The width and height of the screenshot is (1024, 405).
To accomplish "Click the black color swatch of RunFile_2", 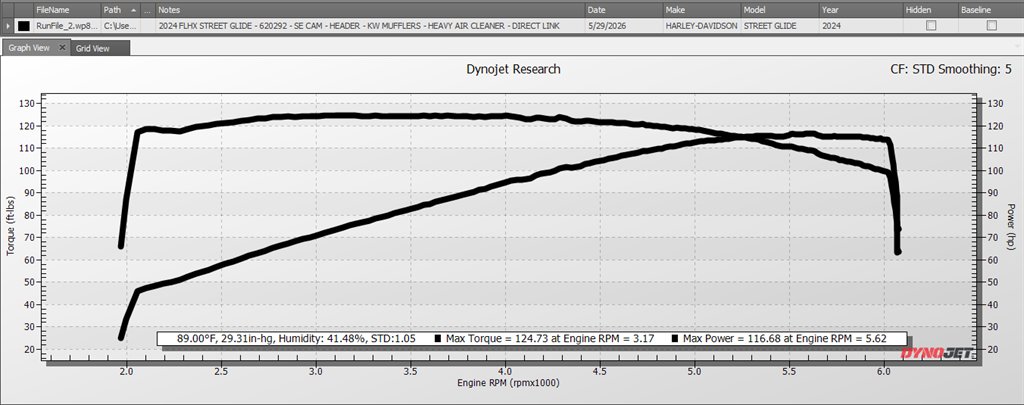I will (x=24, y=26).
